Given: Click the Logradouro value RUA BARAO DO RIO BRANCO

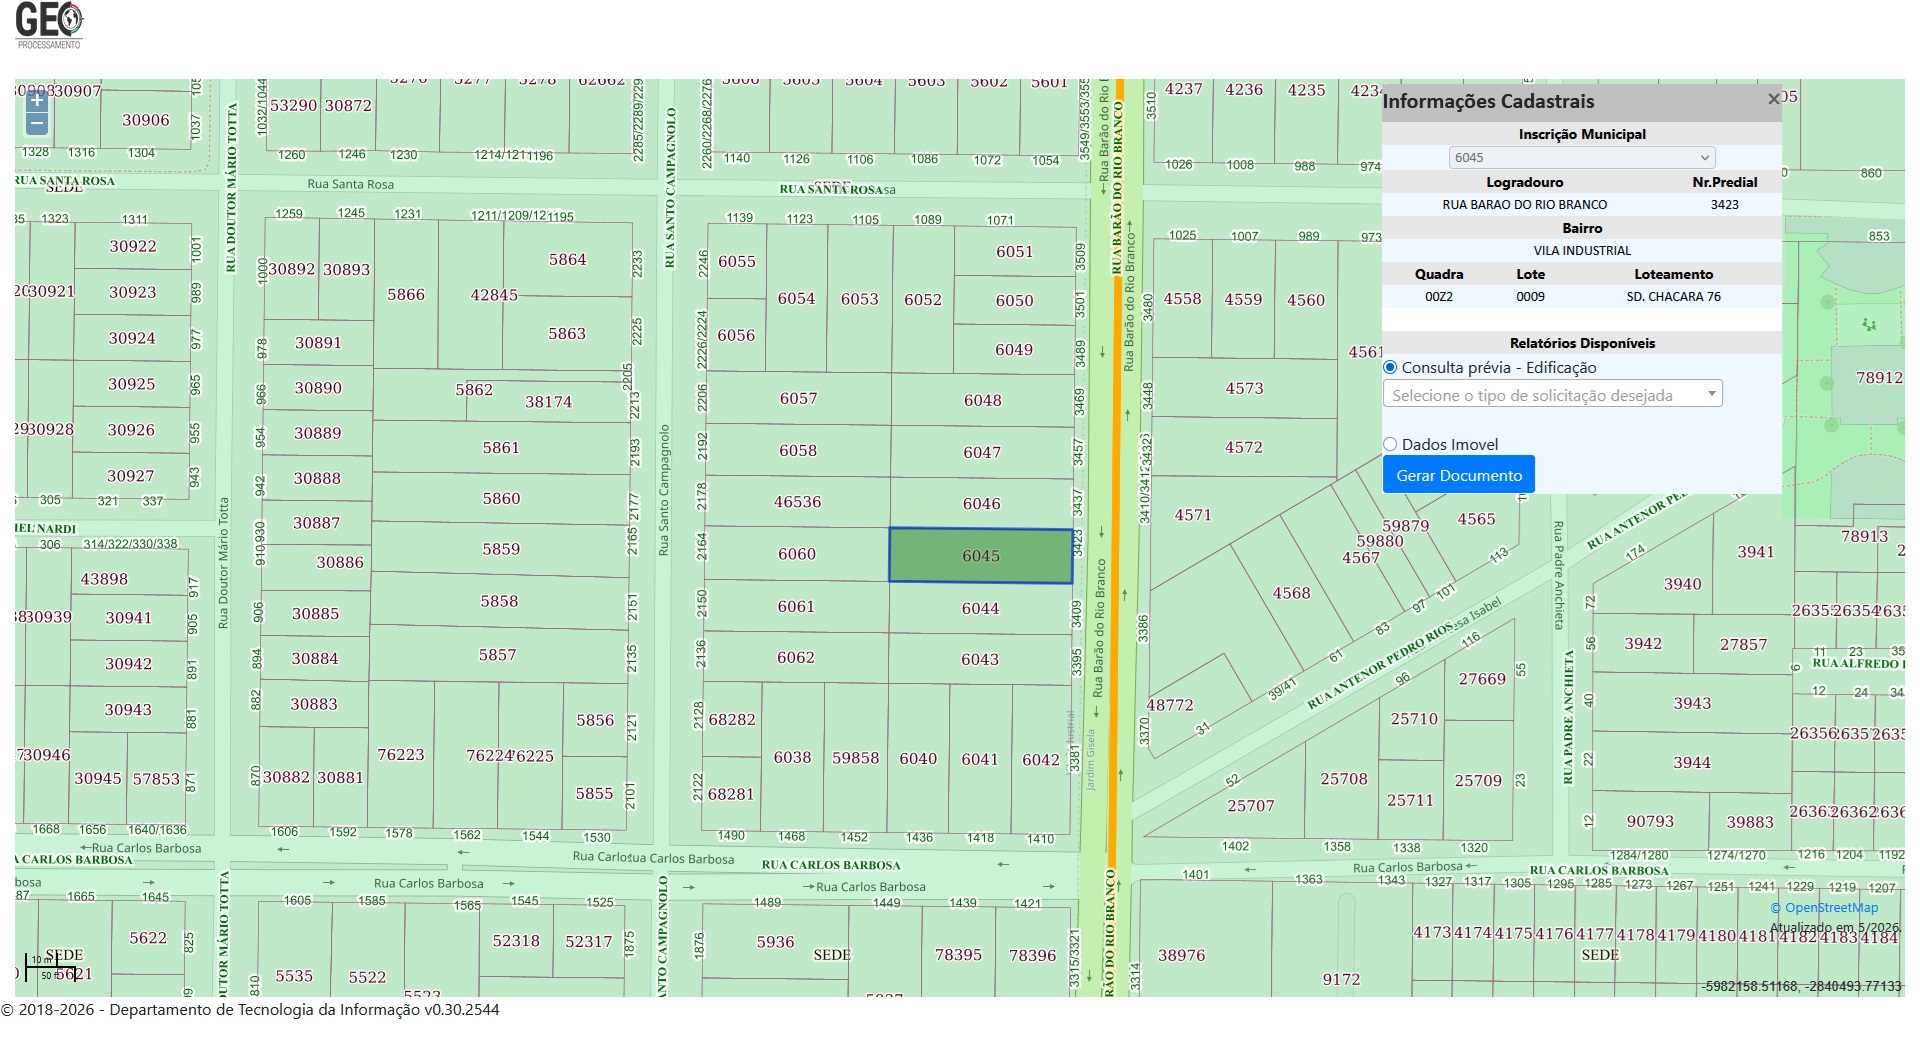Looking at the screenshot, I should click(x=1525, y=204).
